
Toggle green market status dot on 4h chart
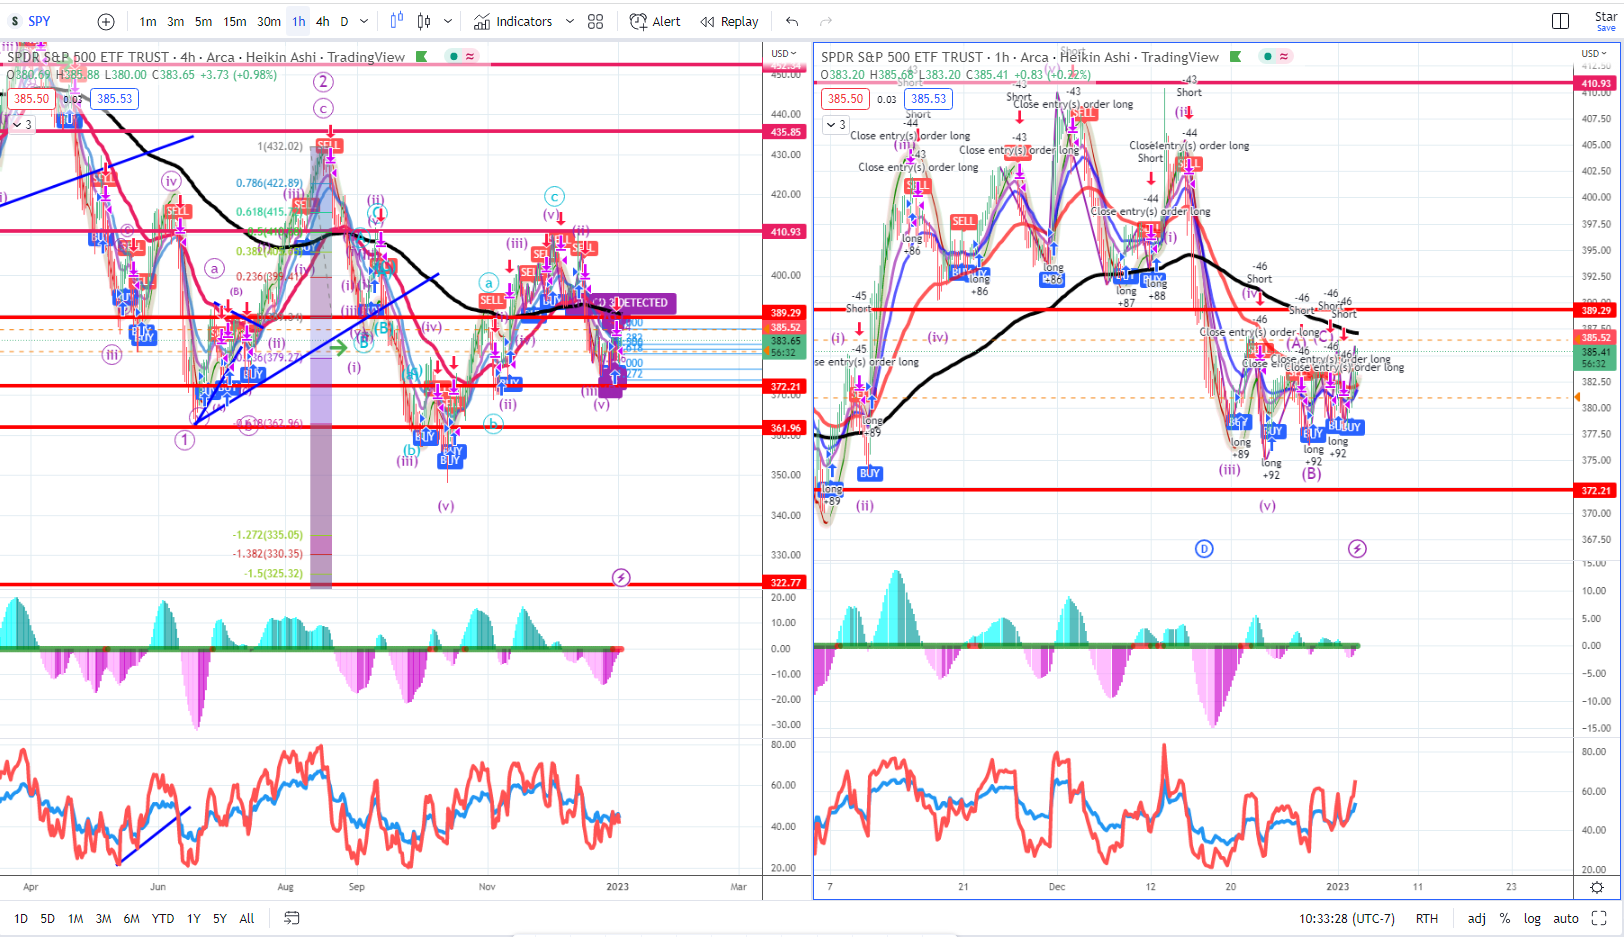click(454, 57)
